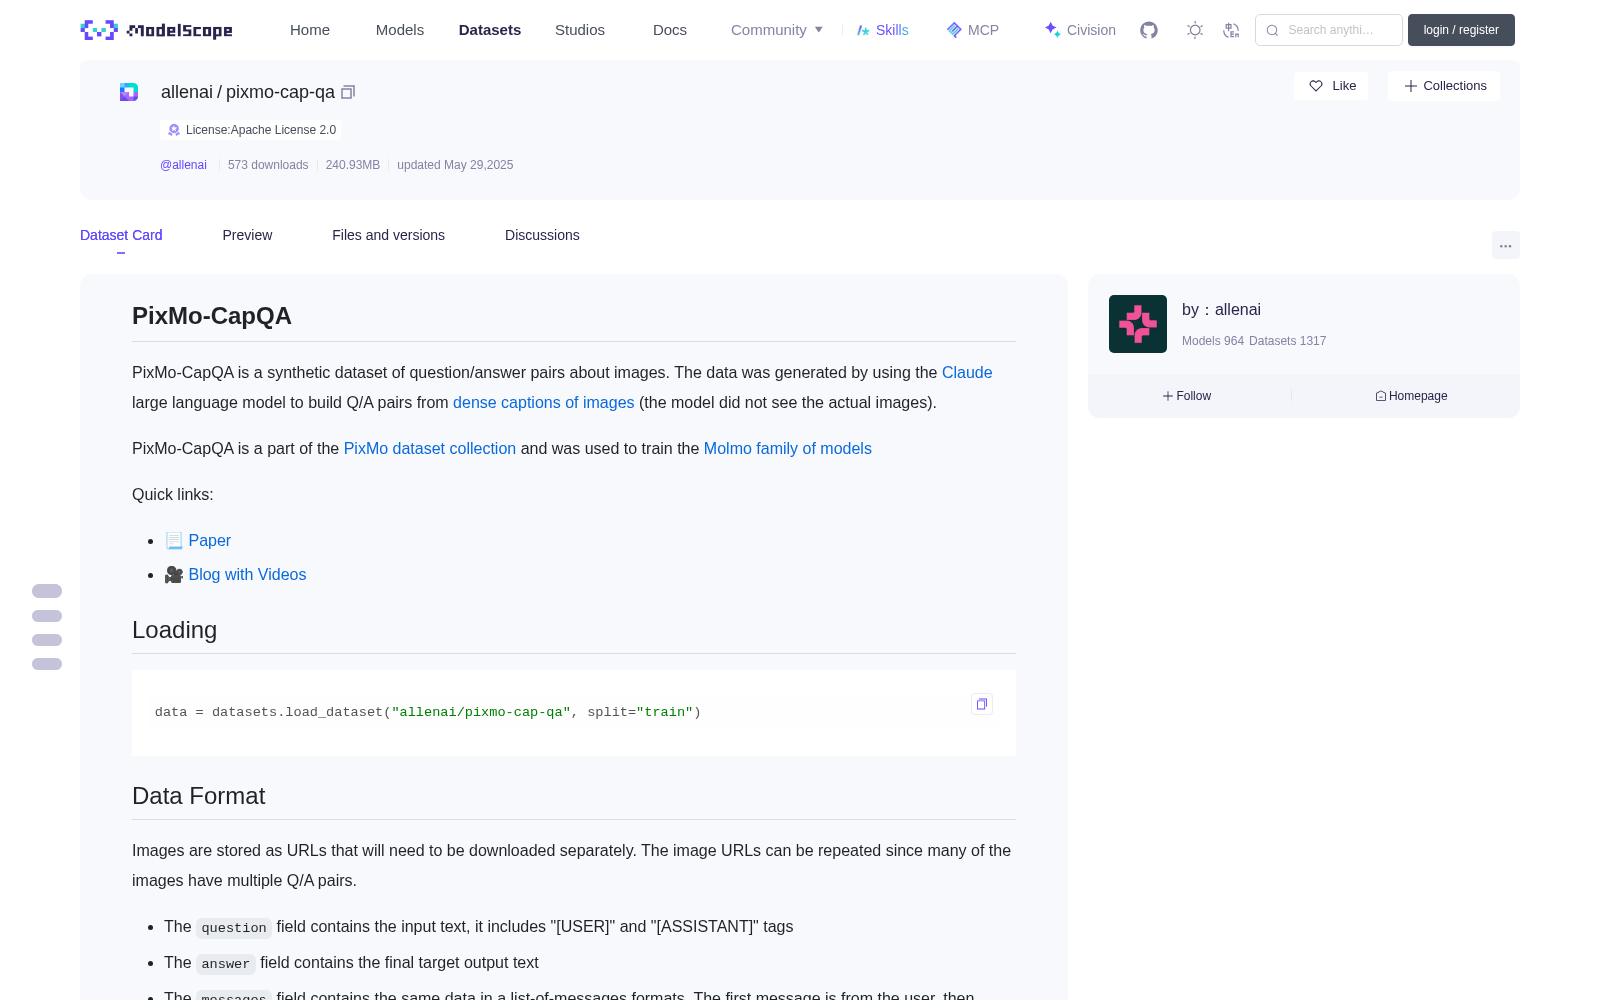
Task: Switch to the Files and versions tab
Action: point(388,235)
